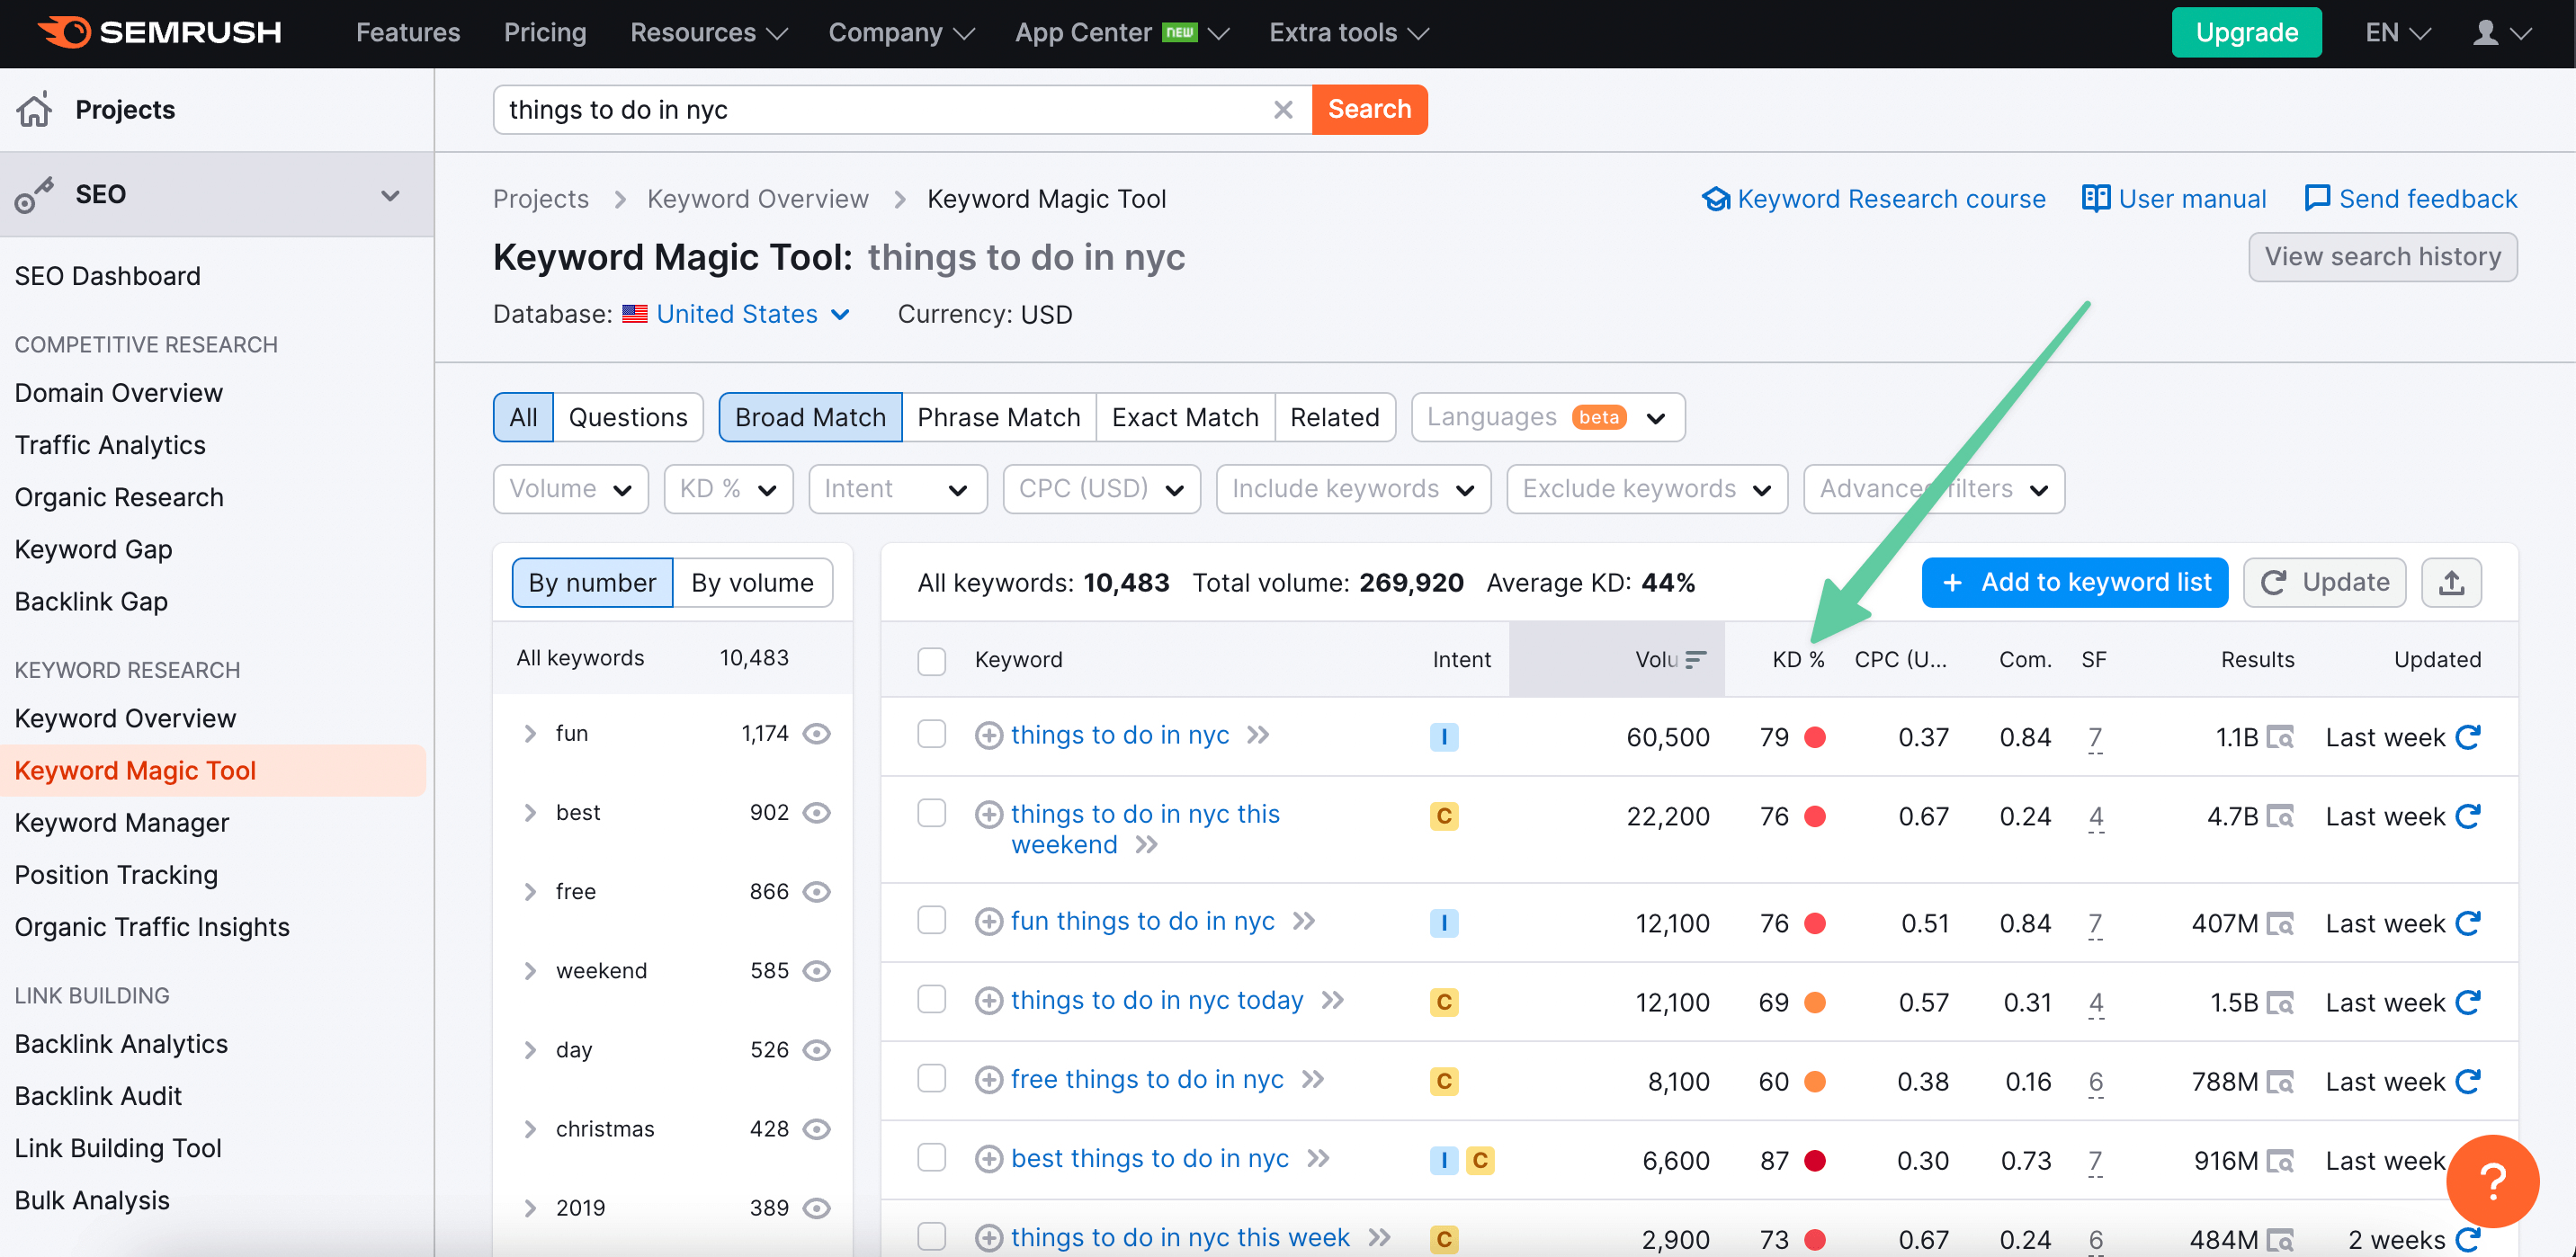
Task: Change the United States database dropdown
Action: (x=736, y=315)
